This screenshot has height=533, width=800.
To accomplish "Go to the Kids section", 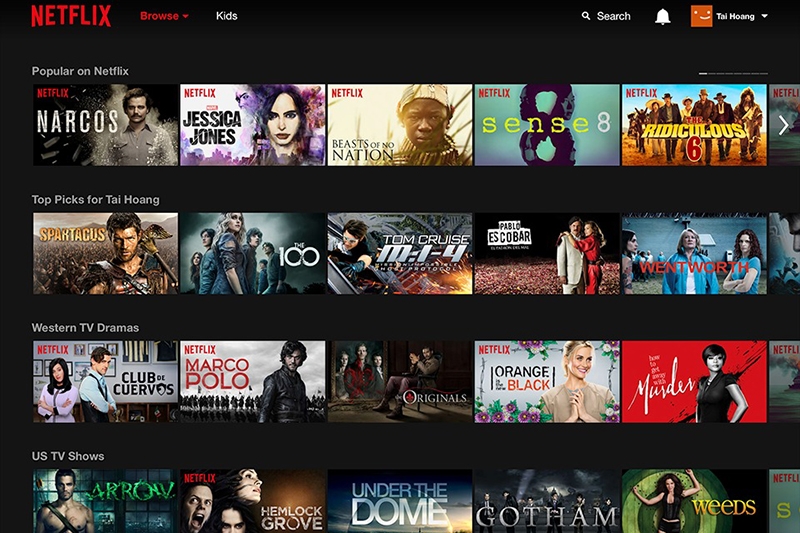I will pyautogui.click(x=227, y=16).
